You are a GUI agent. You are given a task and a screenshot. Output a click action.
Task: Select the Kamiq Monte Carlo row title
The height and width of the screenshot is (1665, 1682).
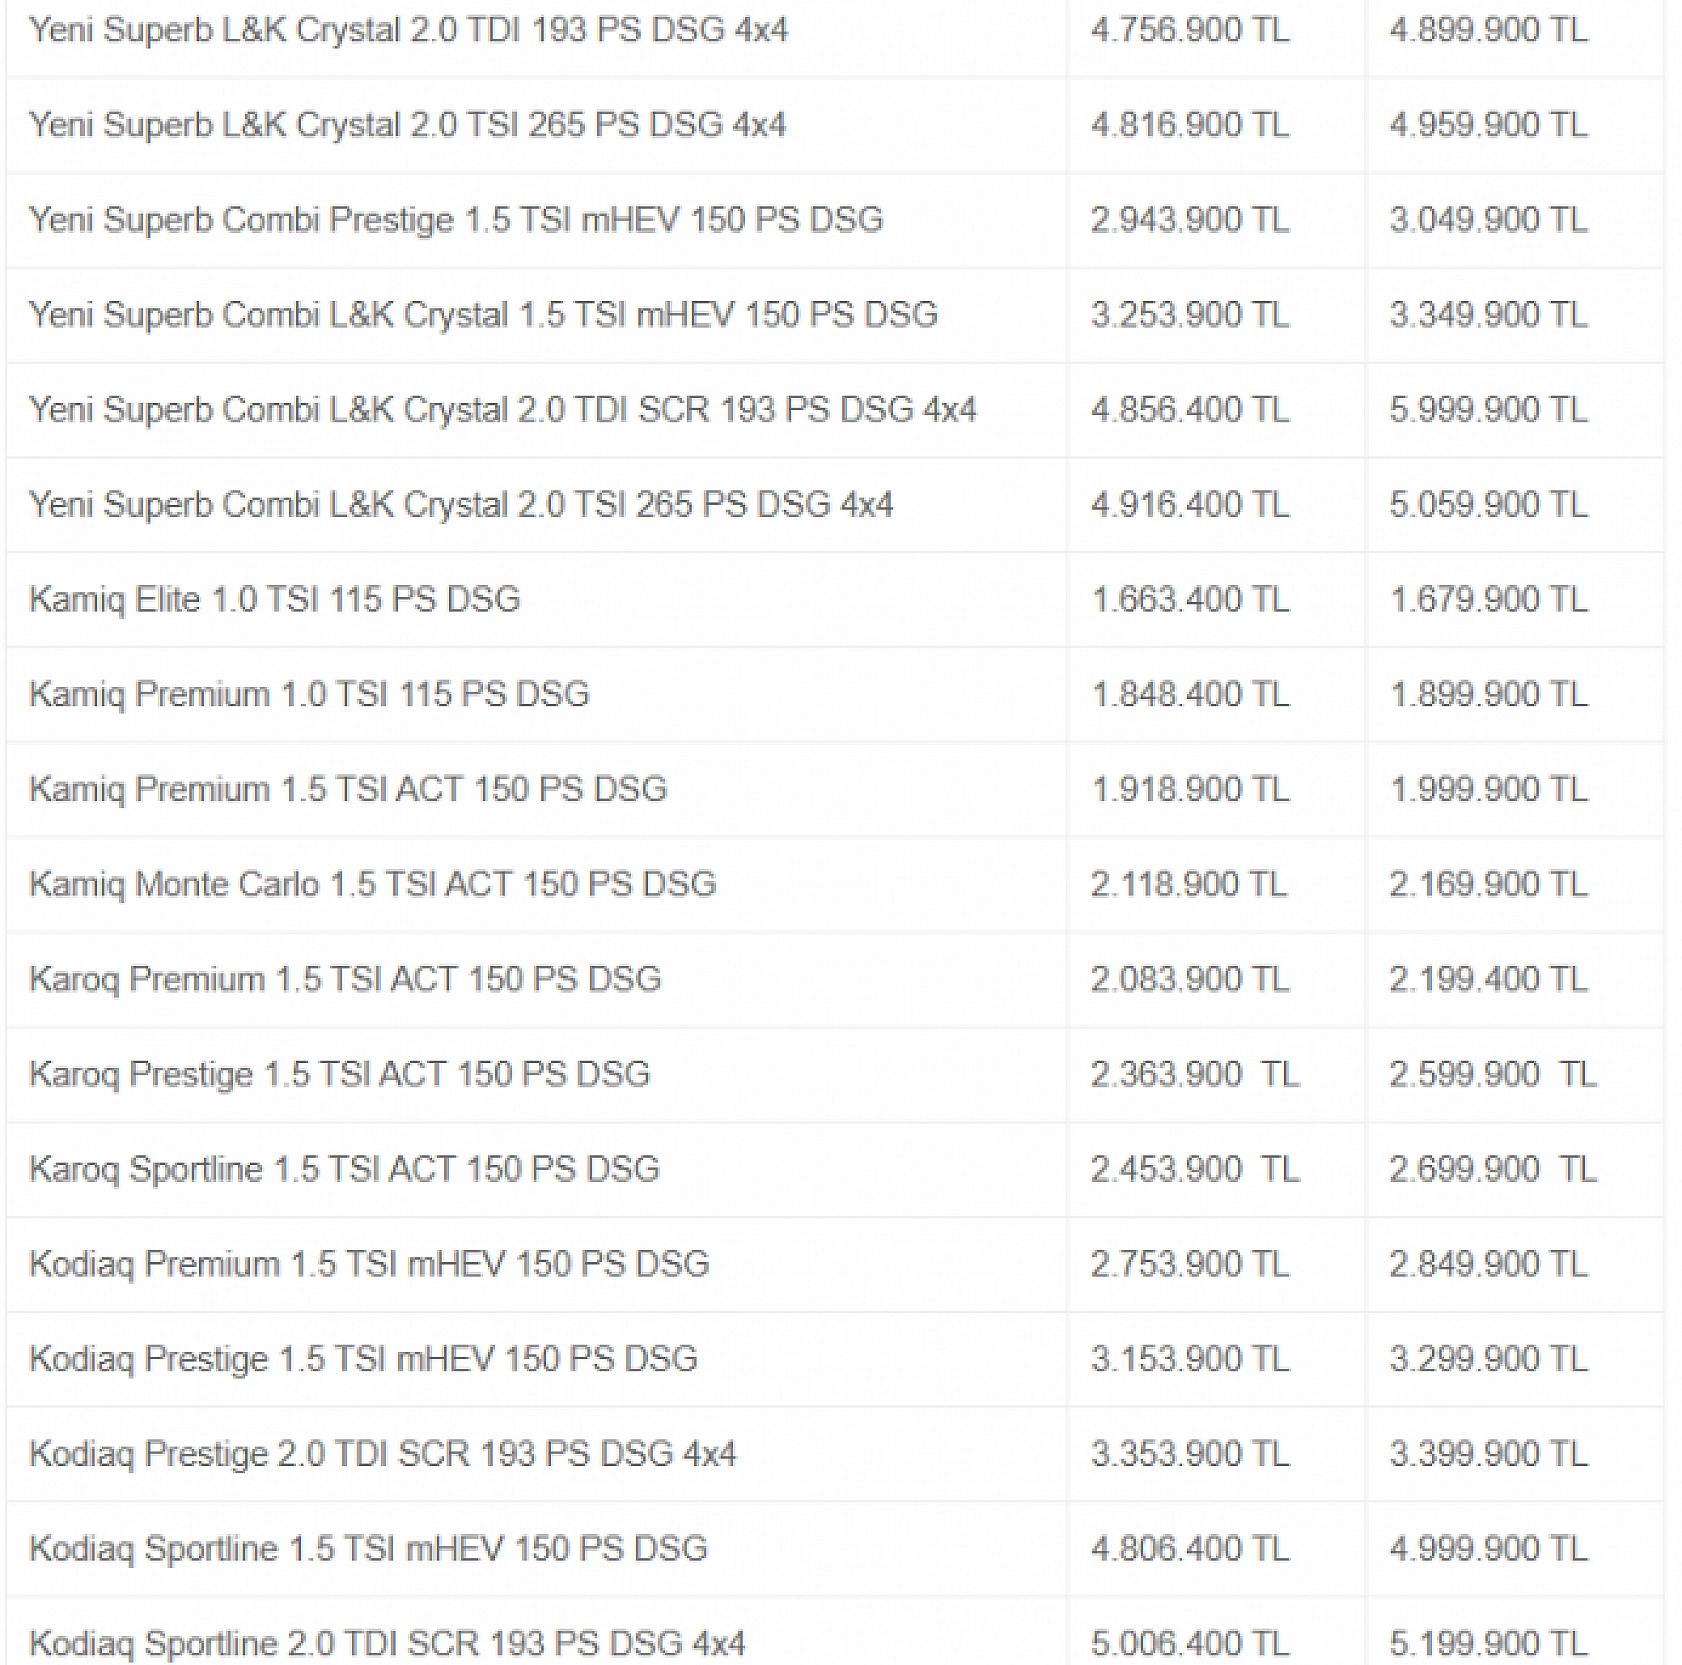click(373, 885)
